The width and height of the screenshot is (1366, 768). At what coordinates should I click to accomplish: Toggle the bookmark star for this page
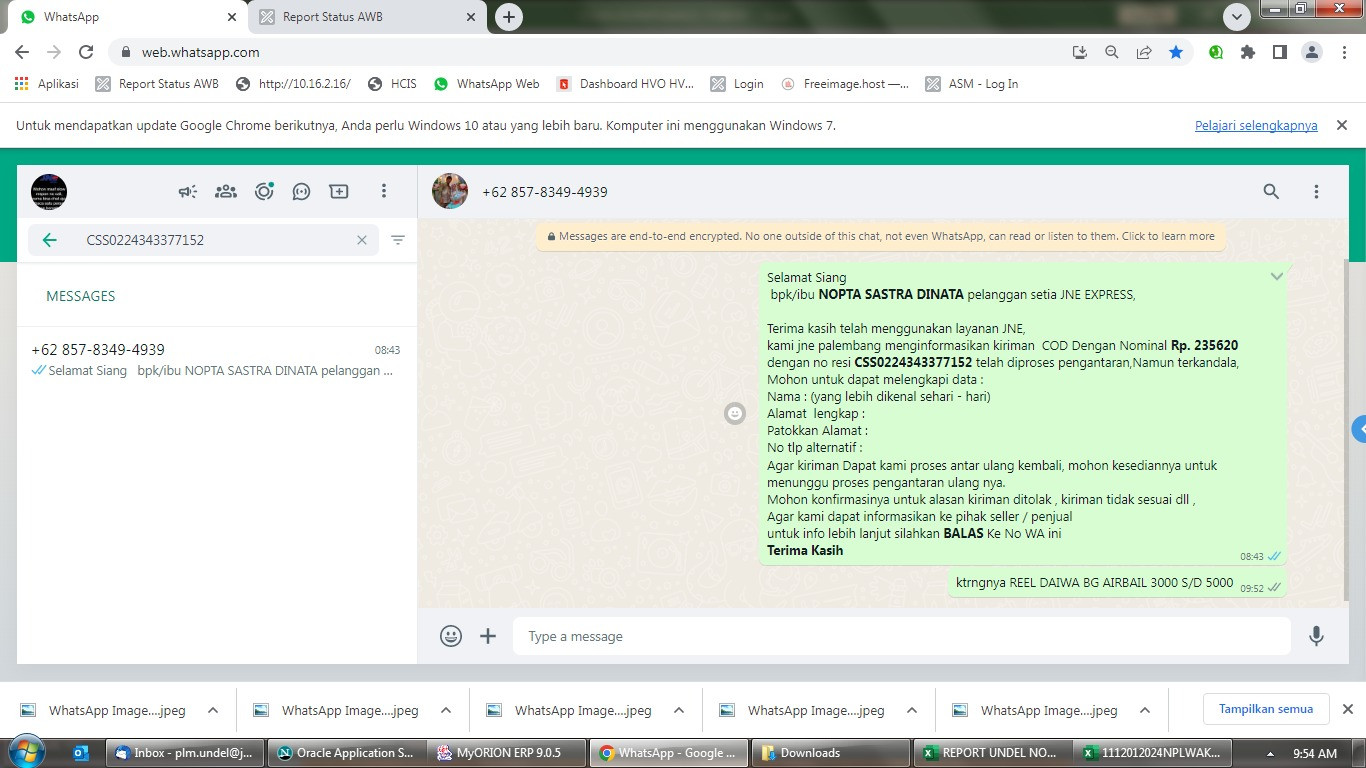point(1176,52)
